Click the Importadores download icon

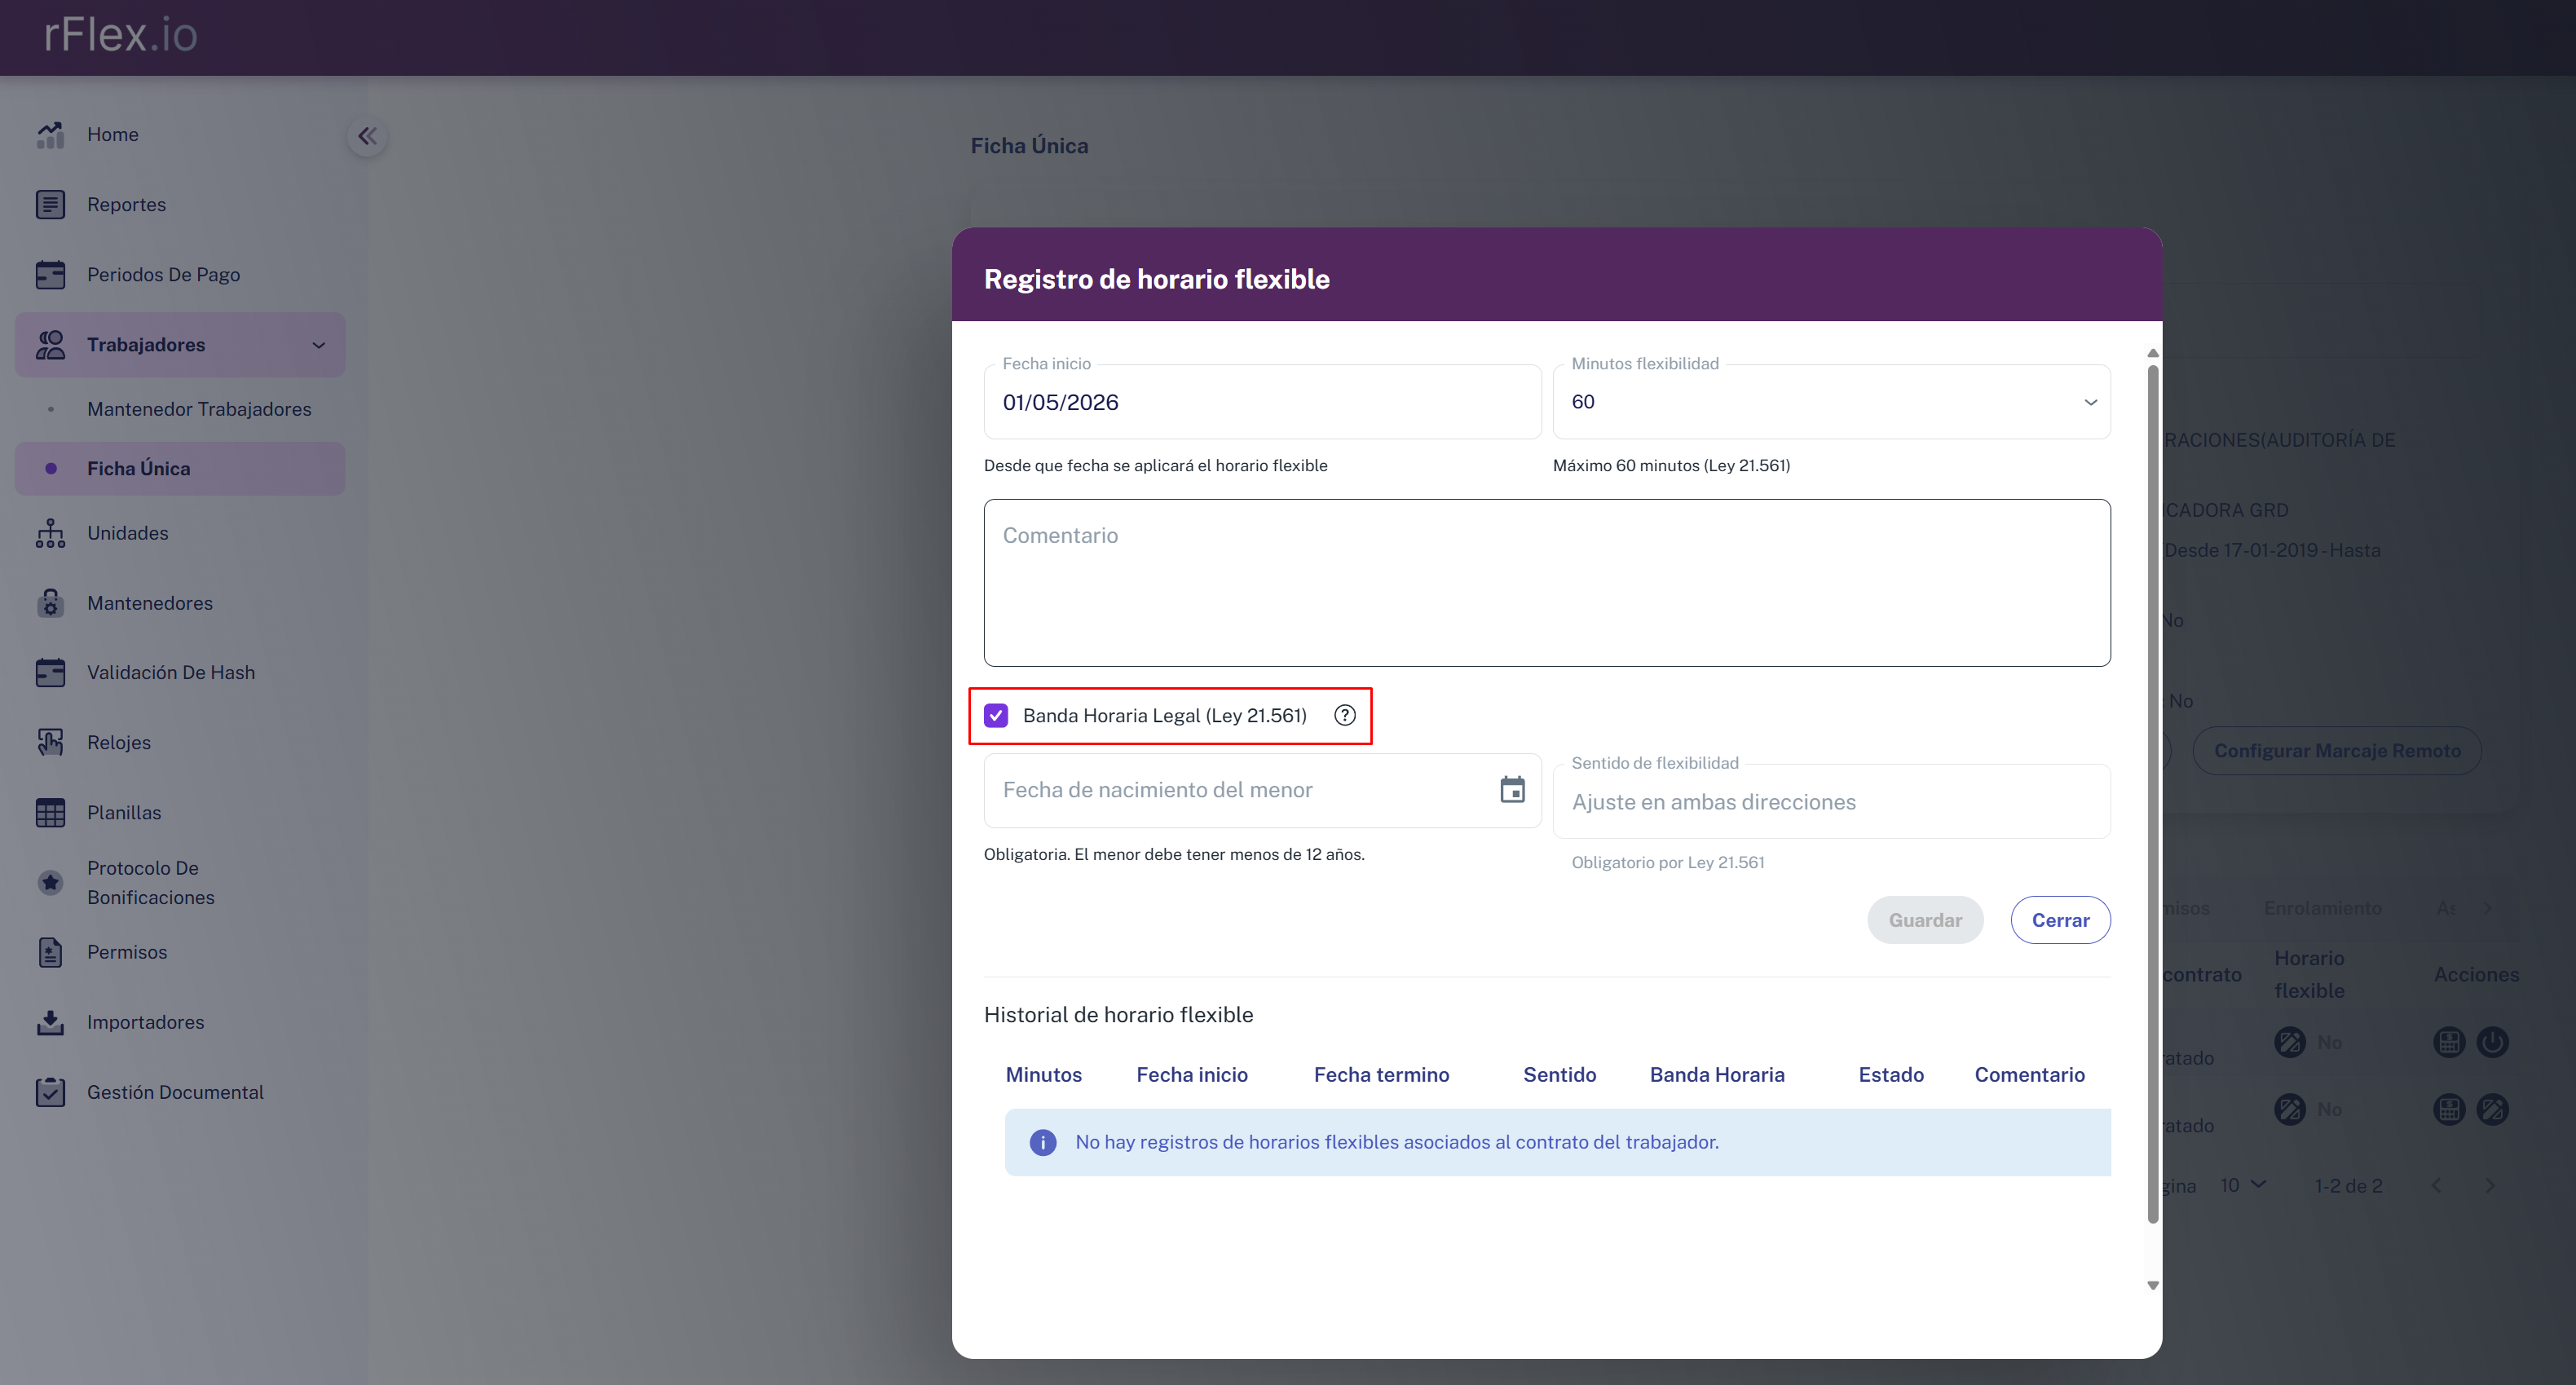click(x=50, y=1022)
